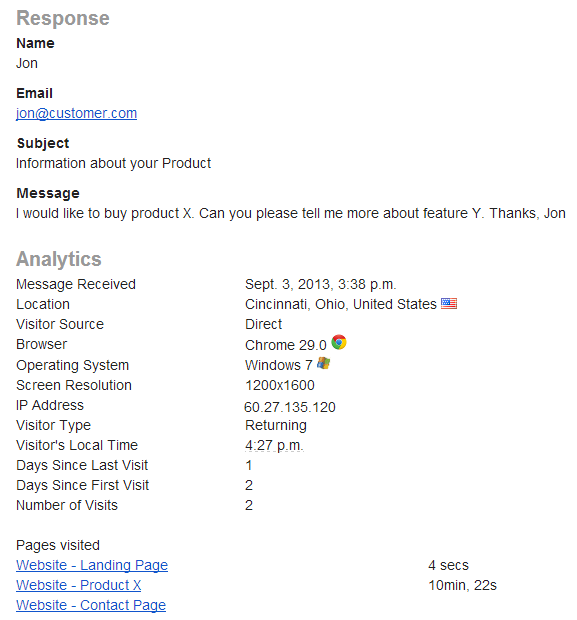Click the name value Jon

click(27, 63)
